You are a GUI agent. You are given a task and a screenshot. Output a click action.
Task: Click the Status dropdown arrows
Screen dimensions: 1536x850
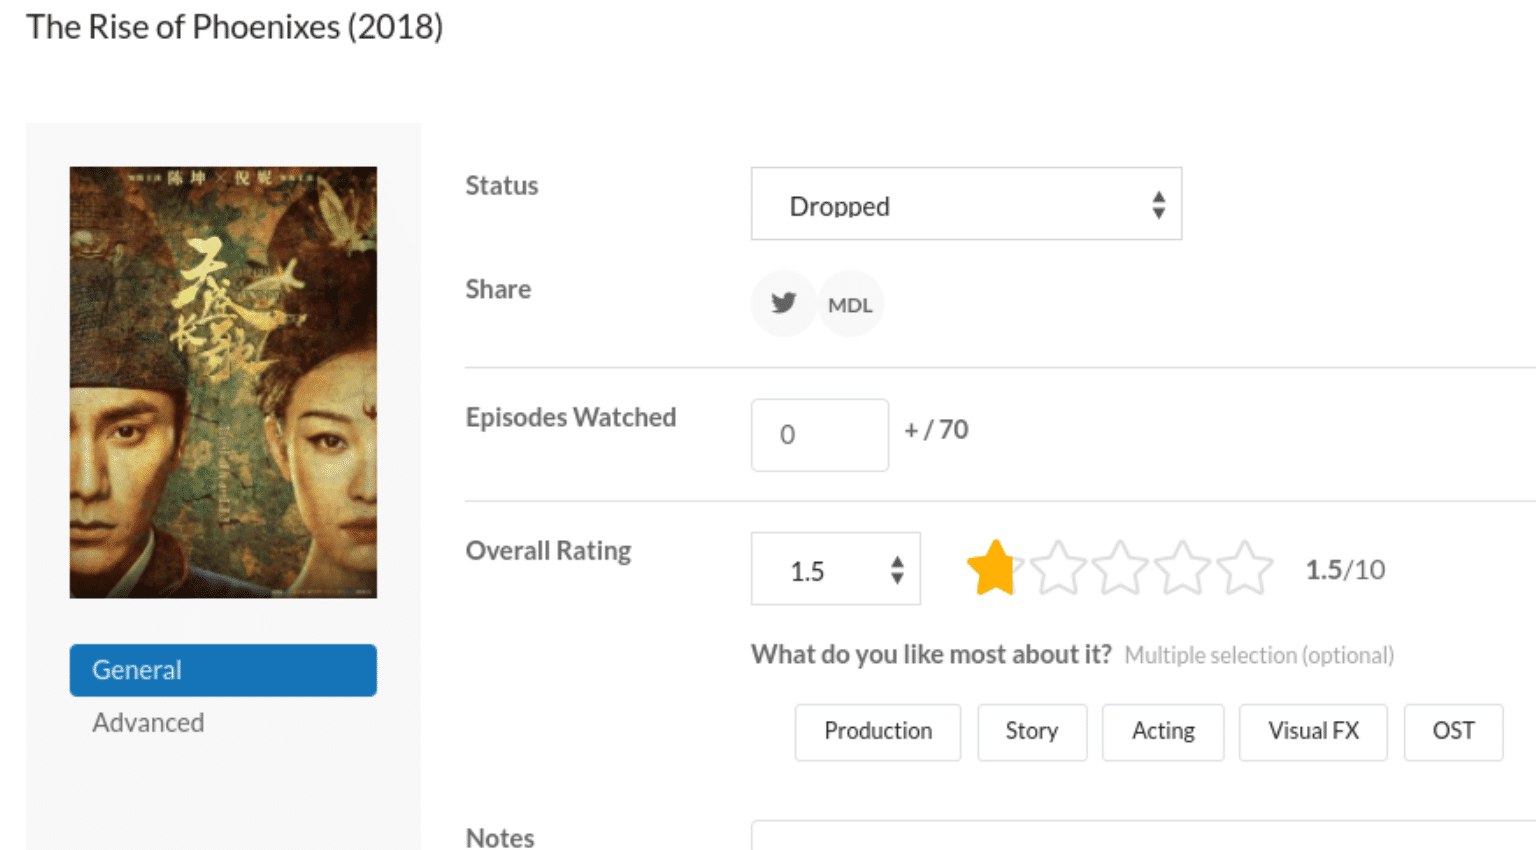tap(1158, 205)
